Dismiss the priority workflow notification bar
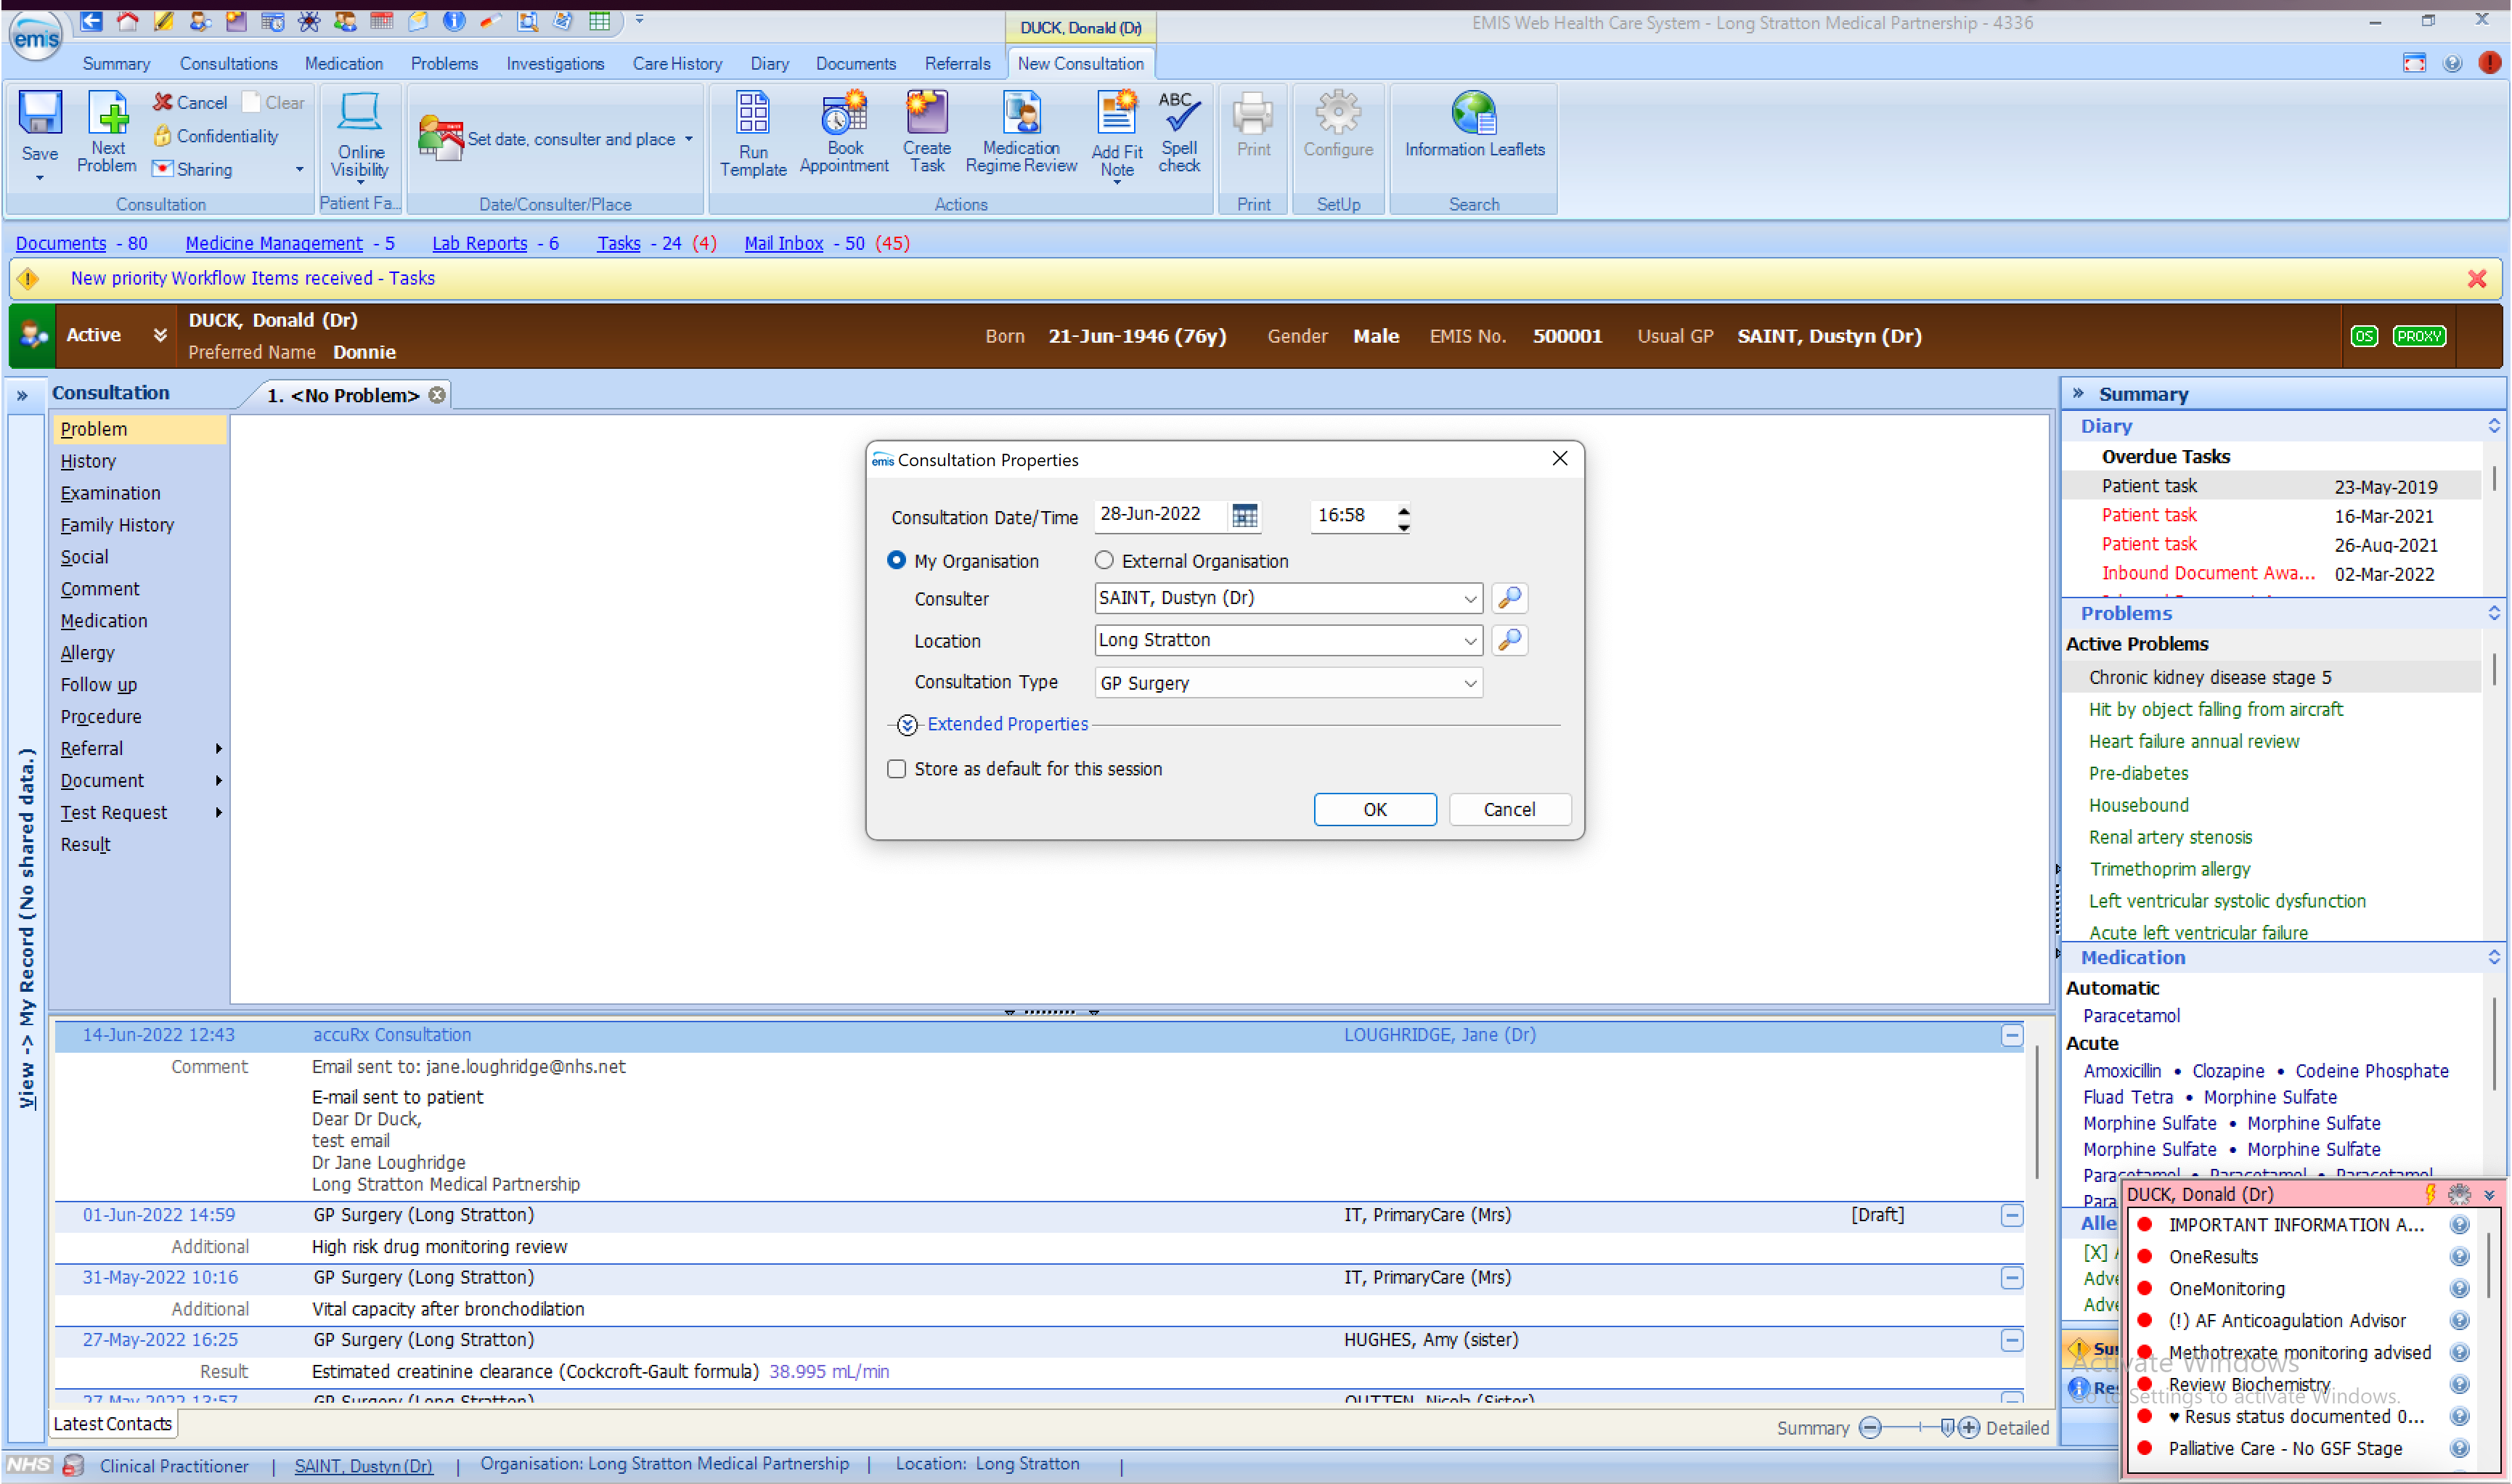Screen dimensions: 2512x1484 (x=2476, y=278)
